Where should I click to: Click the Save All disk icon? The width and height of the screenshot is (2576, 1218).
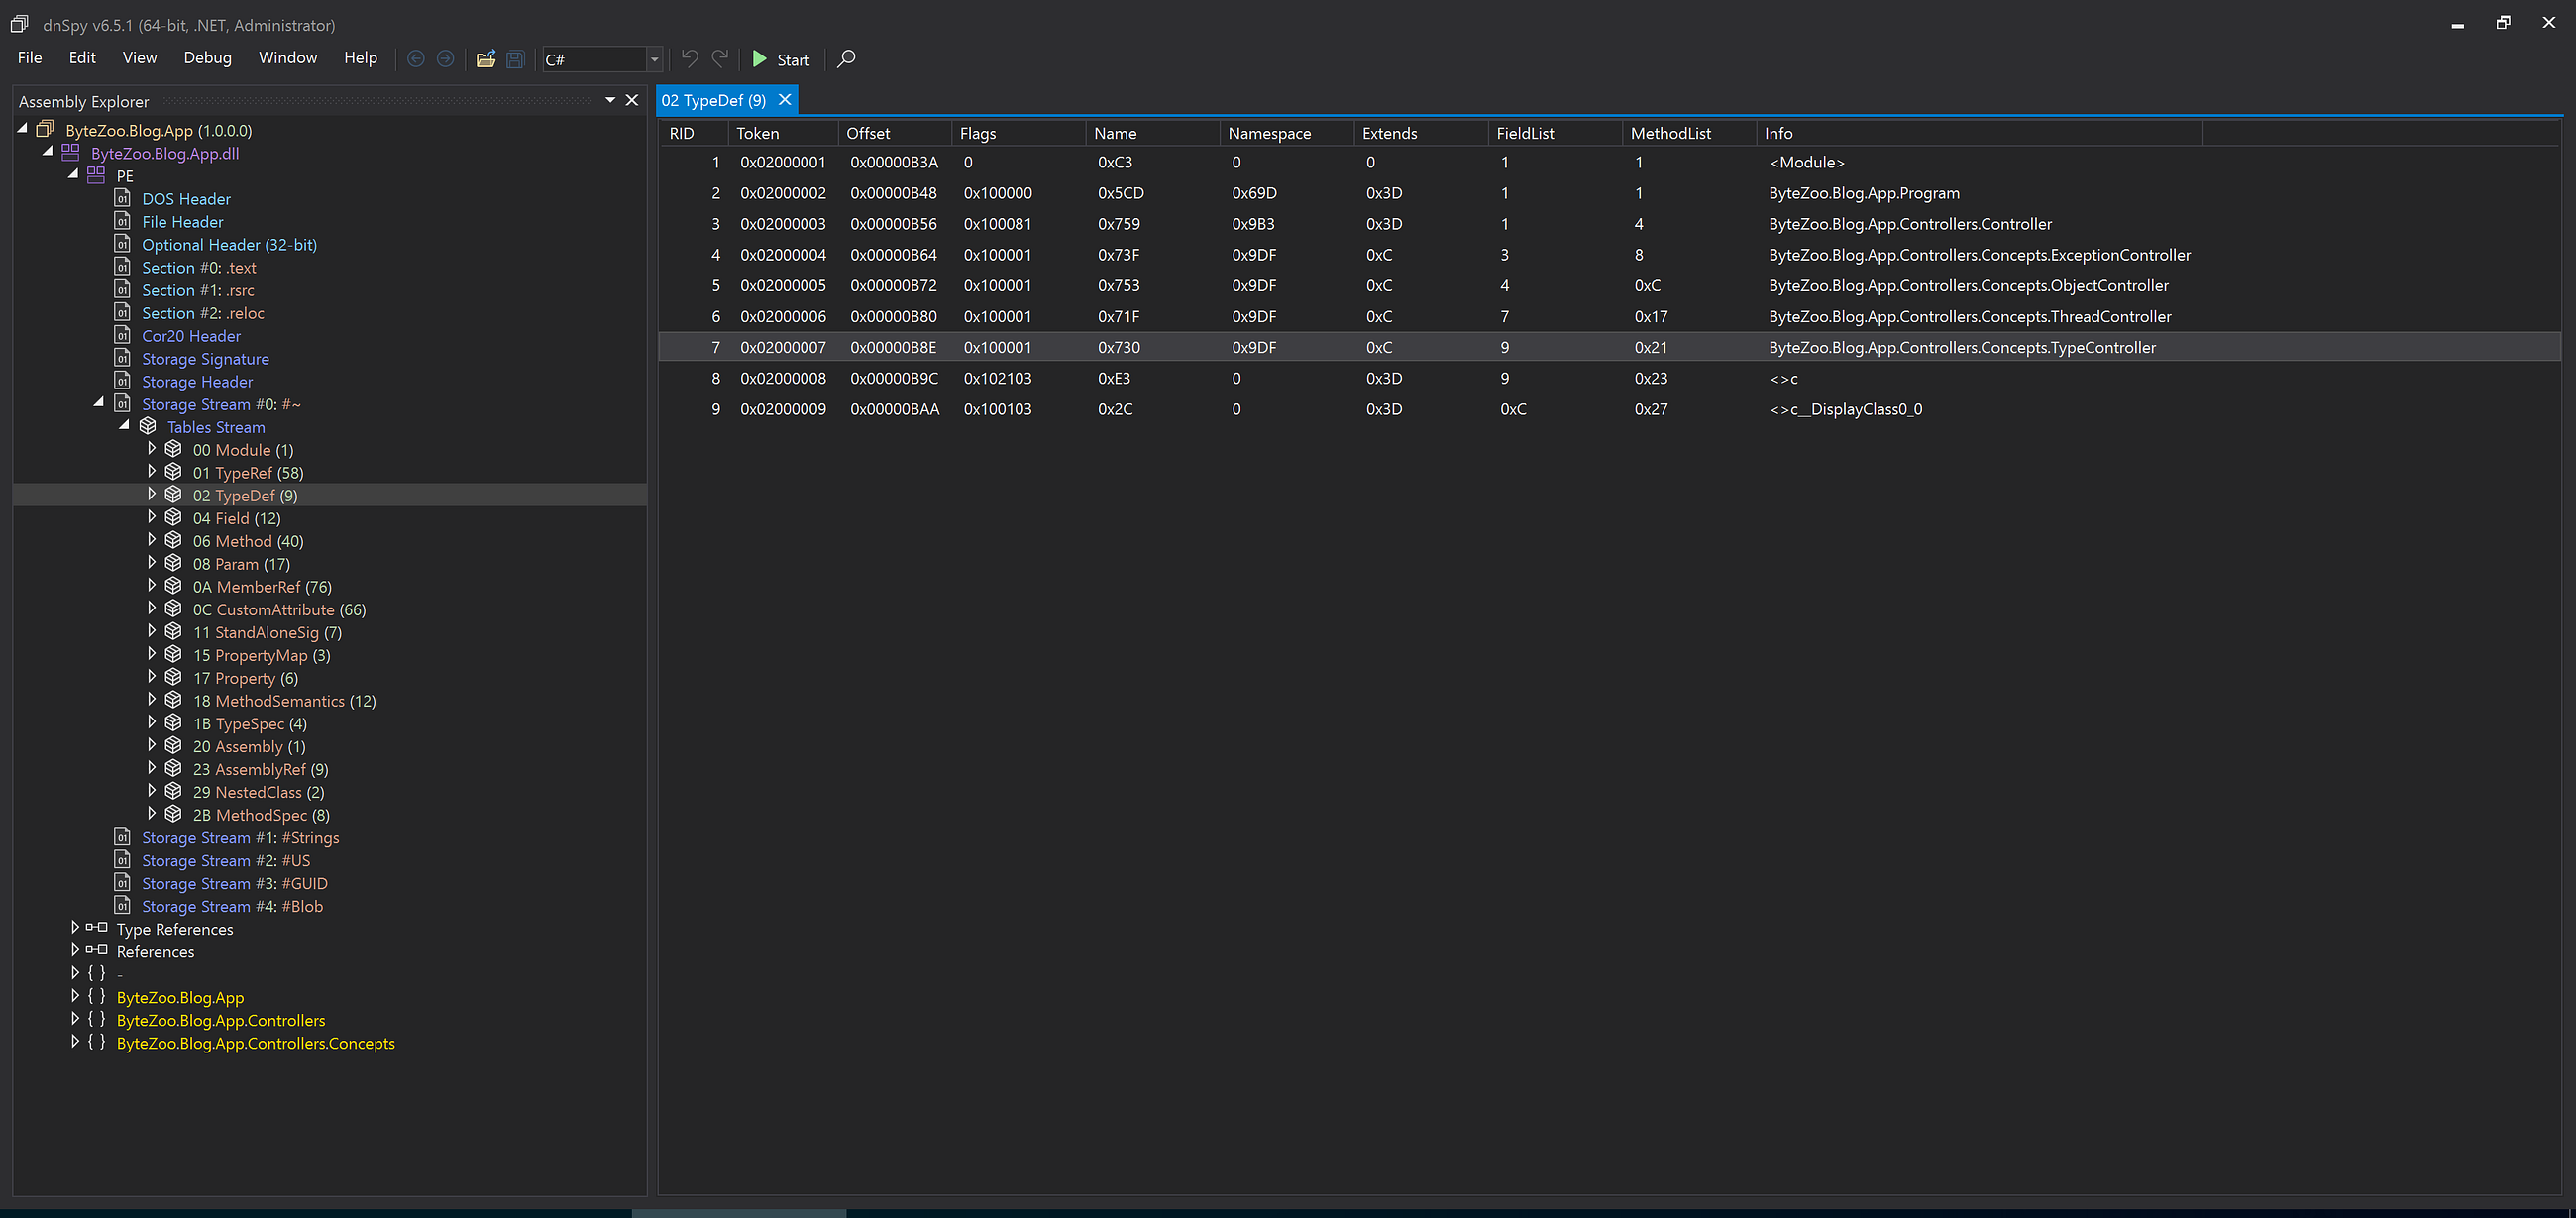tap(515, 59)
